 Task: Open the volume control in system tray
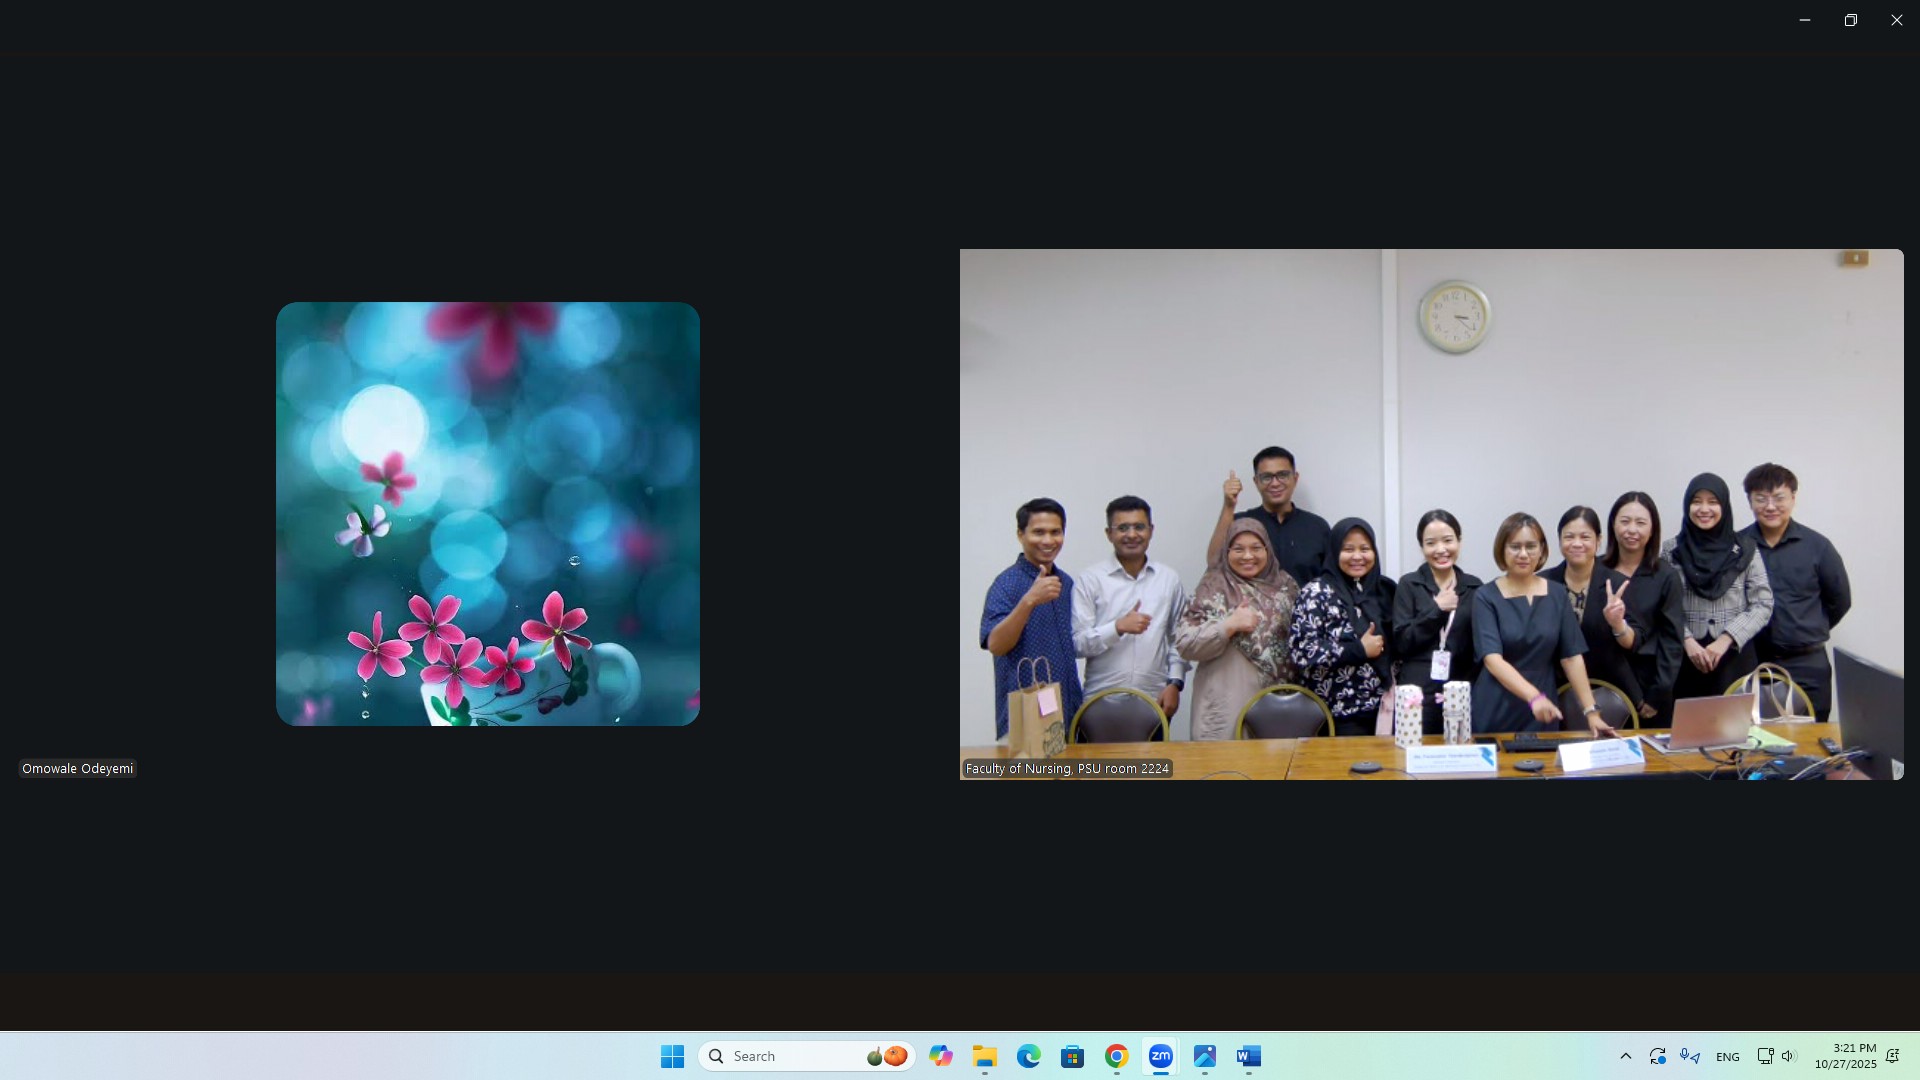coord(1789,1056)
